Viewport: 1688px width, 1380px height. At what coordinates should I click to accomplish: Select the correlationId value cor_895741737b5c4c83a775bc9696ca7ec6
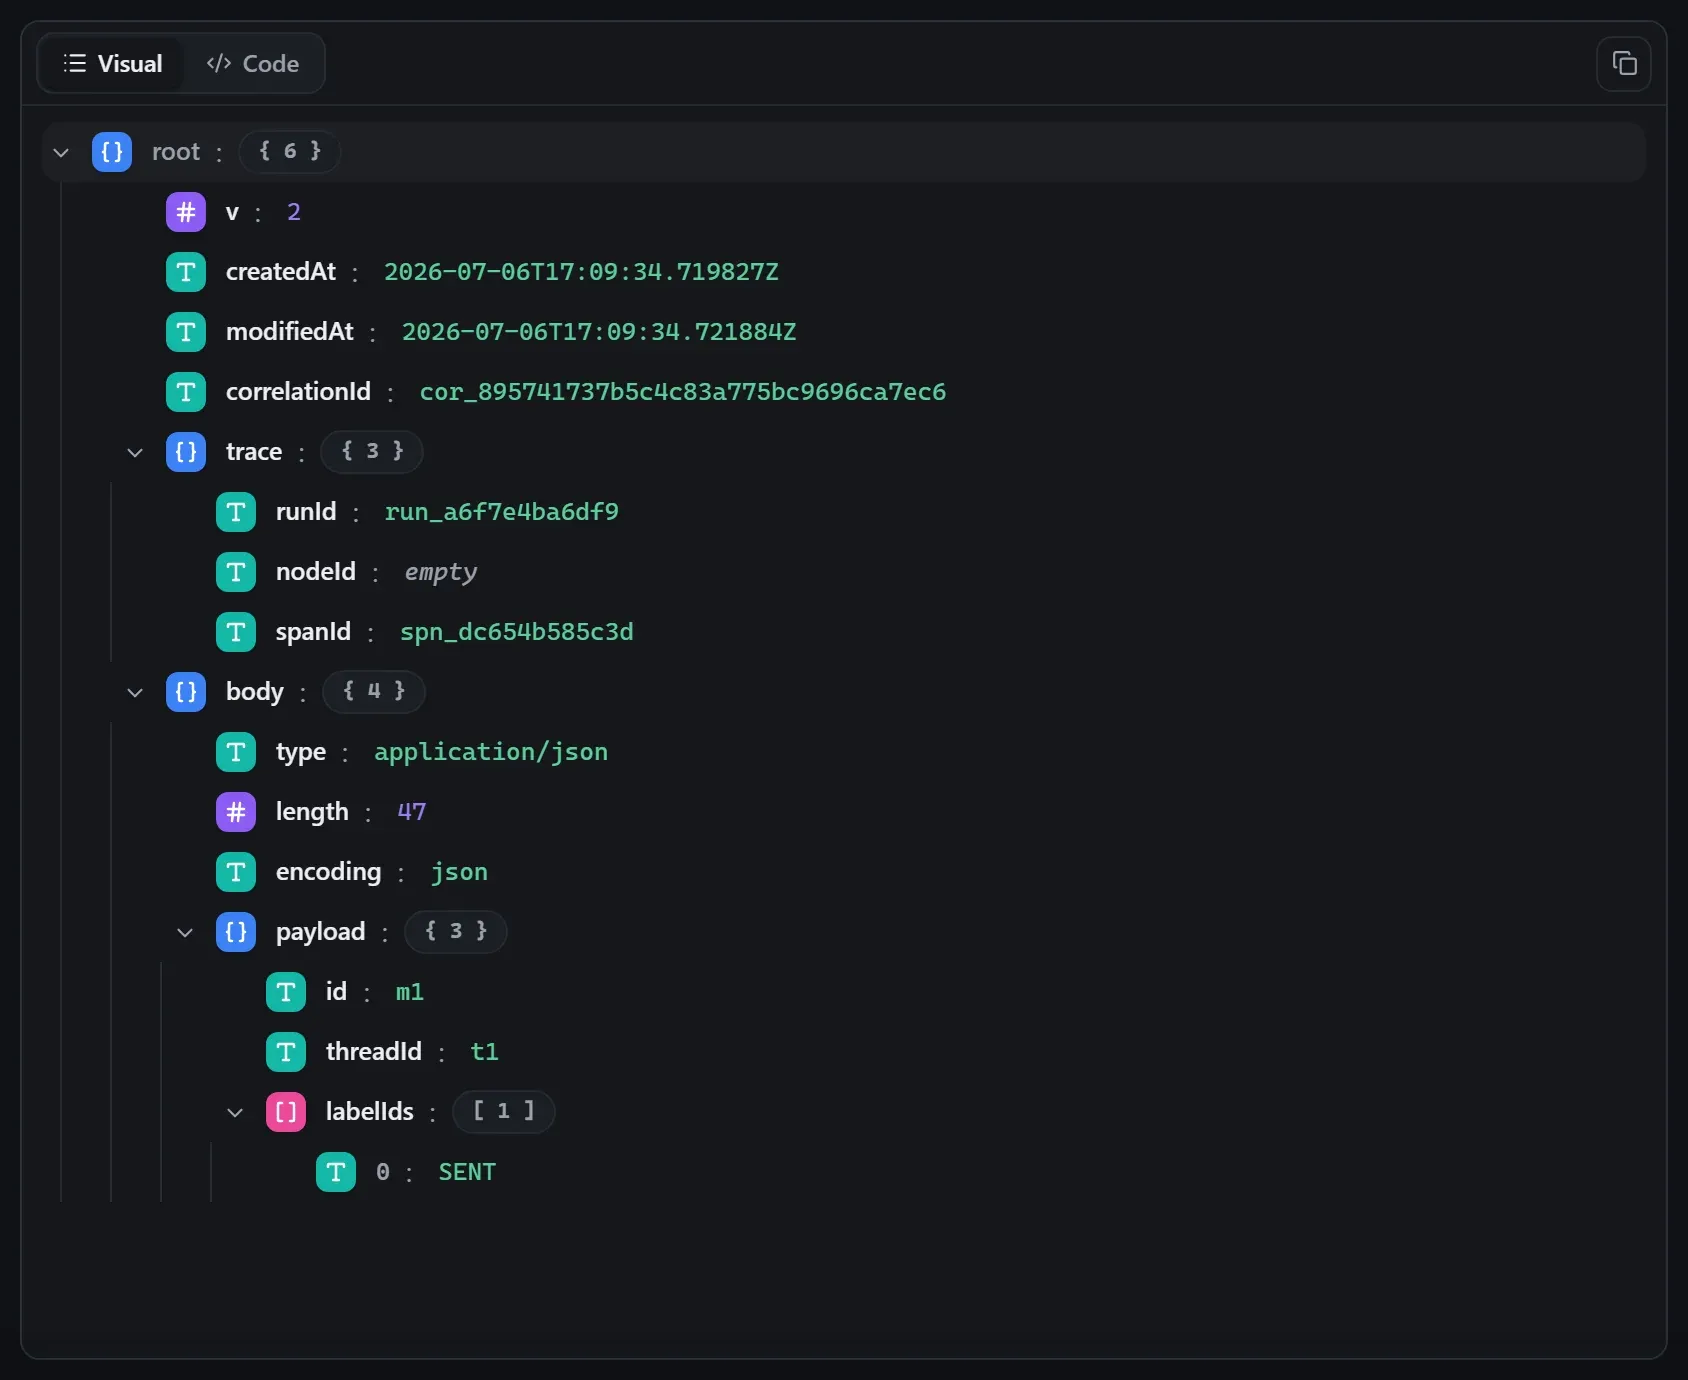coord(683,392)
